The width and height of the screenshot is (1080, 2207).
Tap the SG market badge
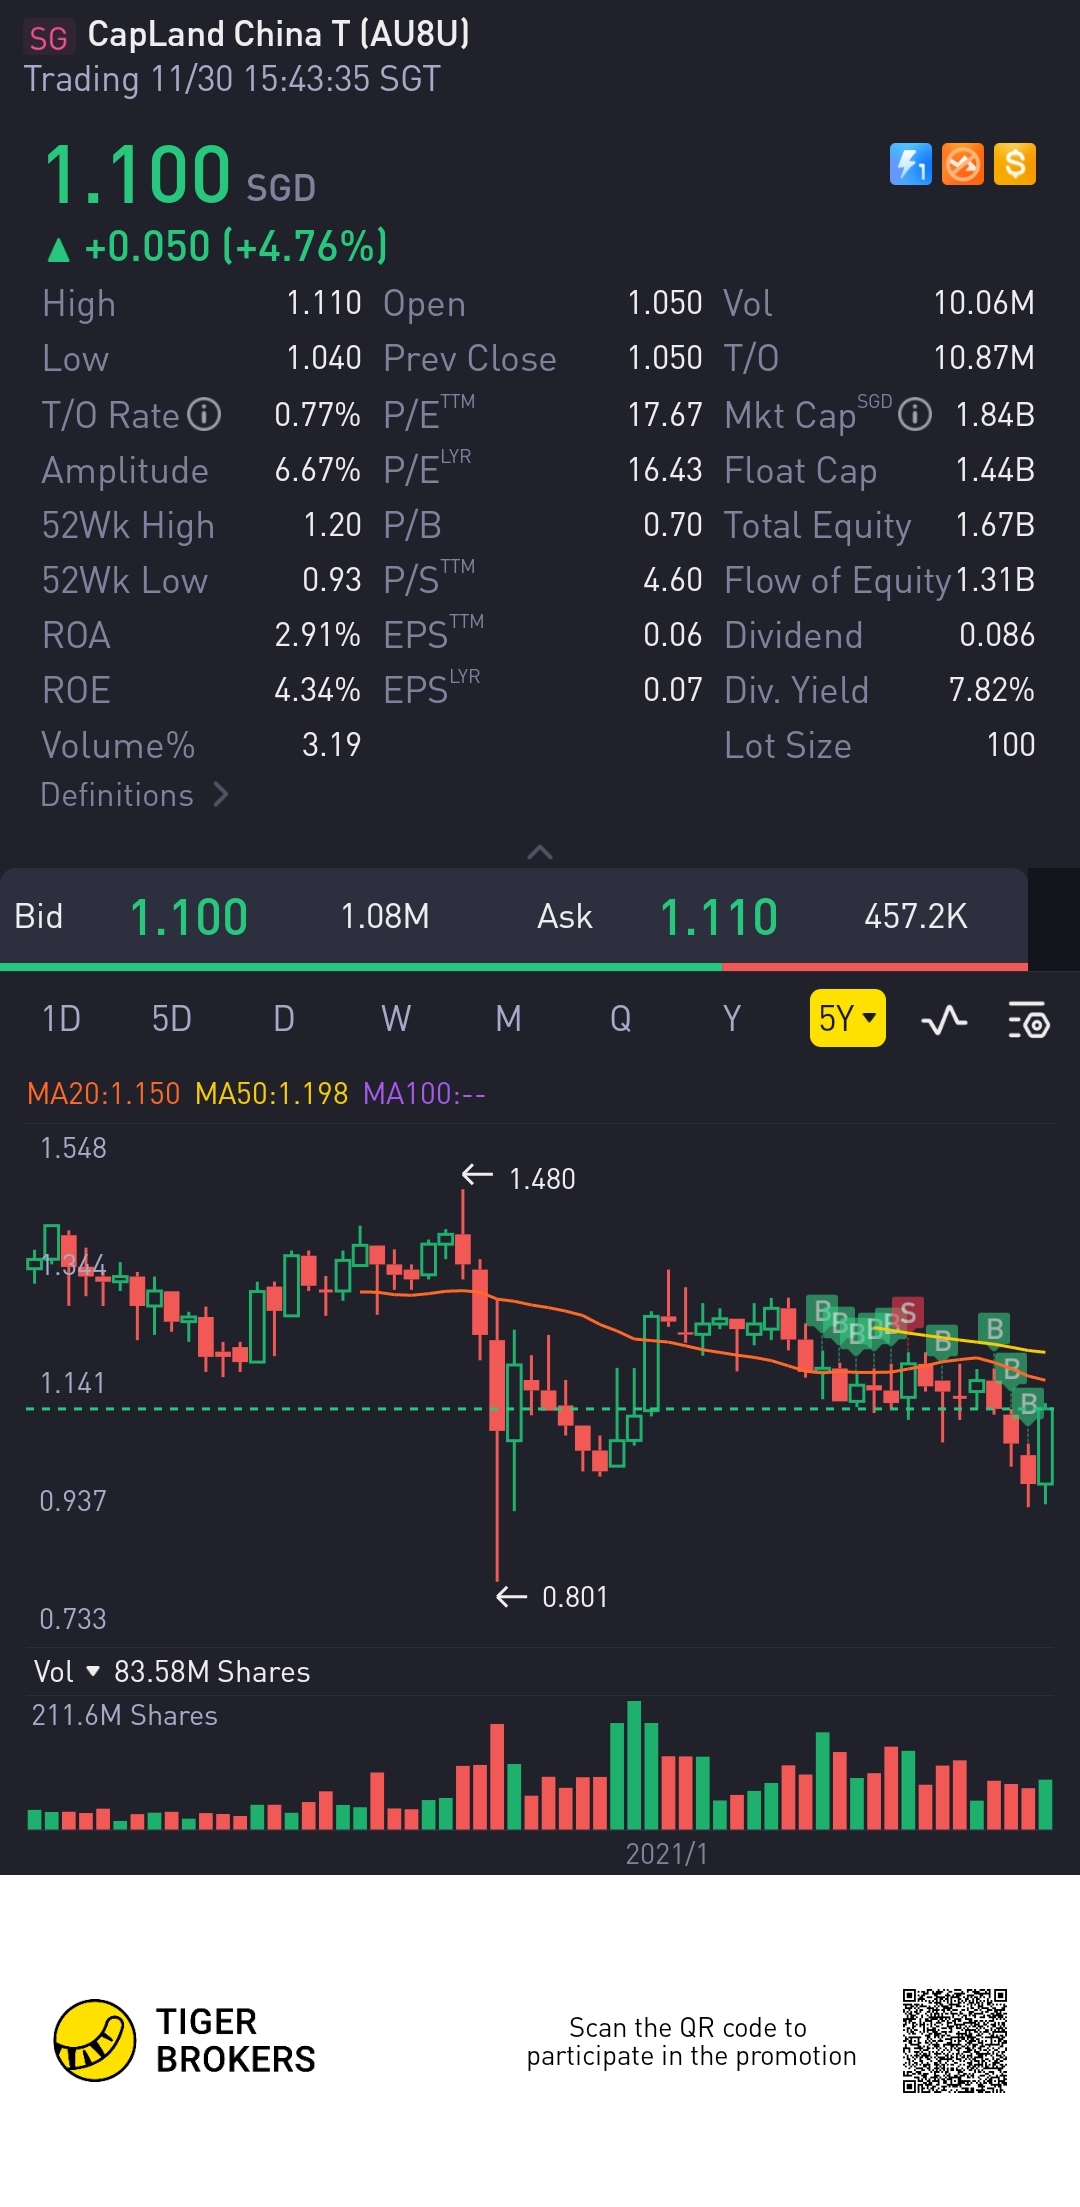click(48, 38)
